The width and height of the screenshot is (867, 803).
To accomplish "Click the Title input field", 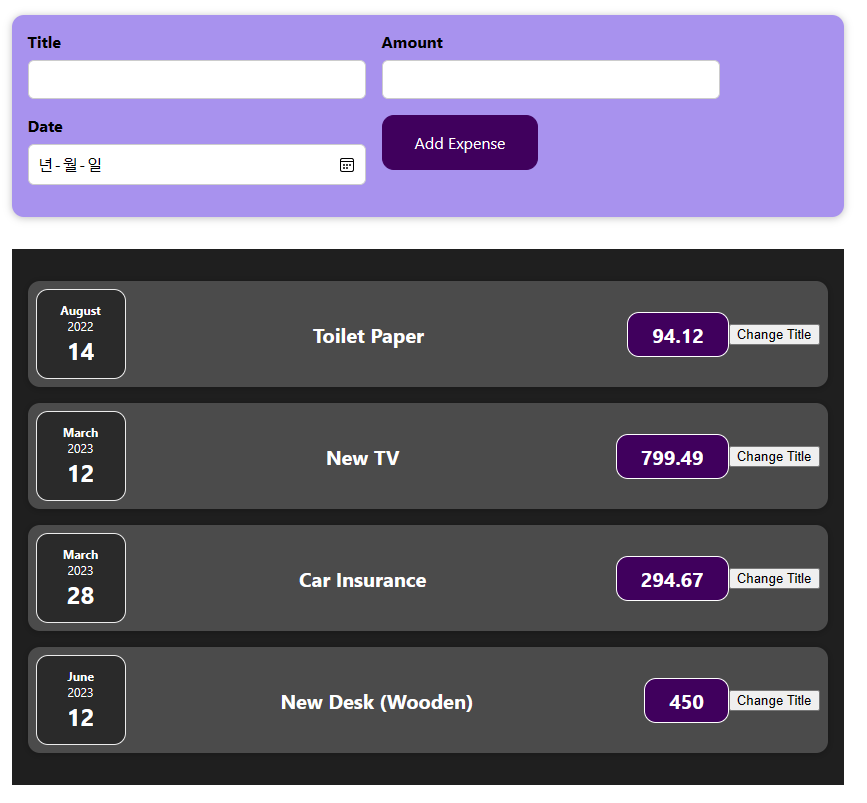I will click(197, 80).
